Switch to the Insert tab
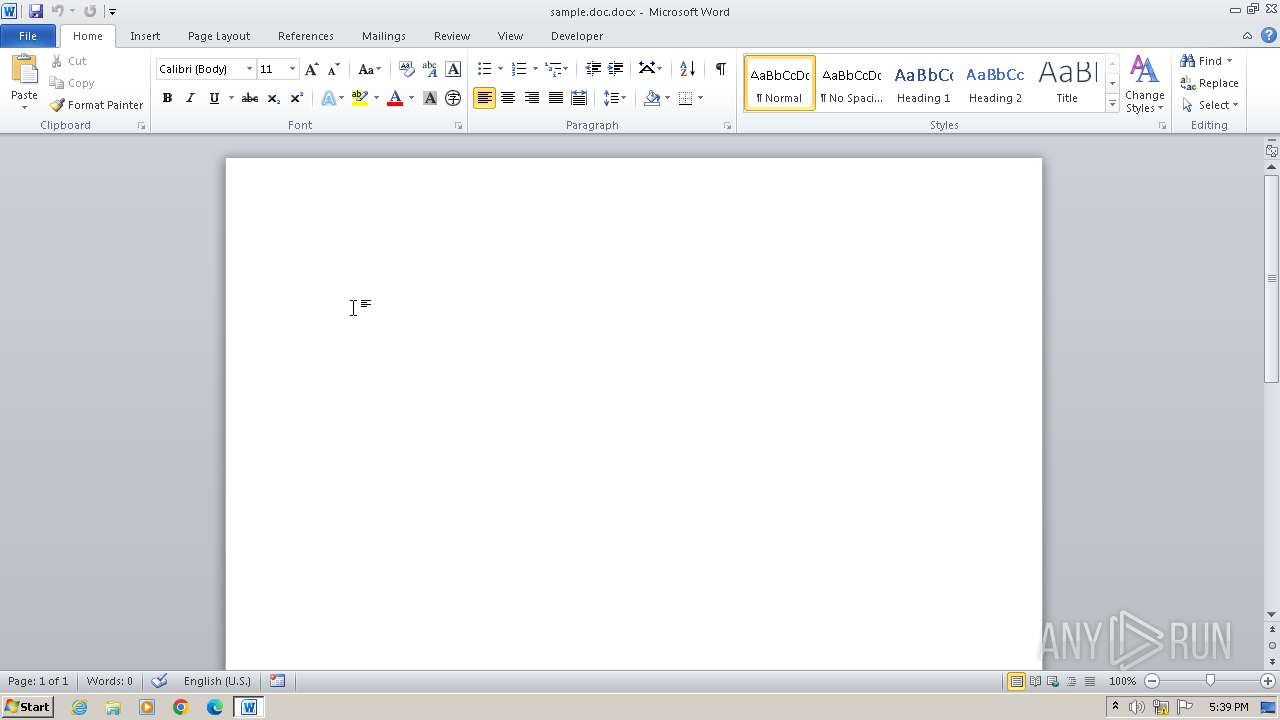 [x=145, y=36]
